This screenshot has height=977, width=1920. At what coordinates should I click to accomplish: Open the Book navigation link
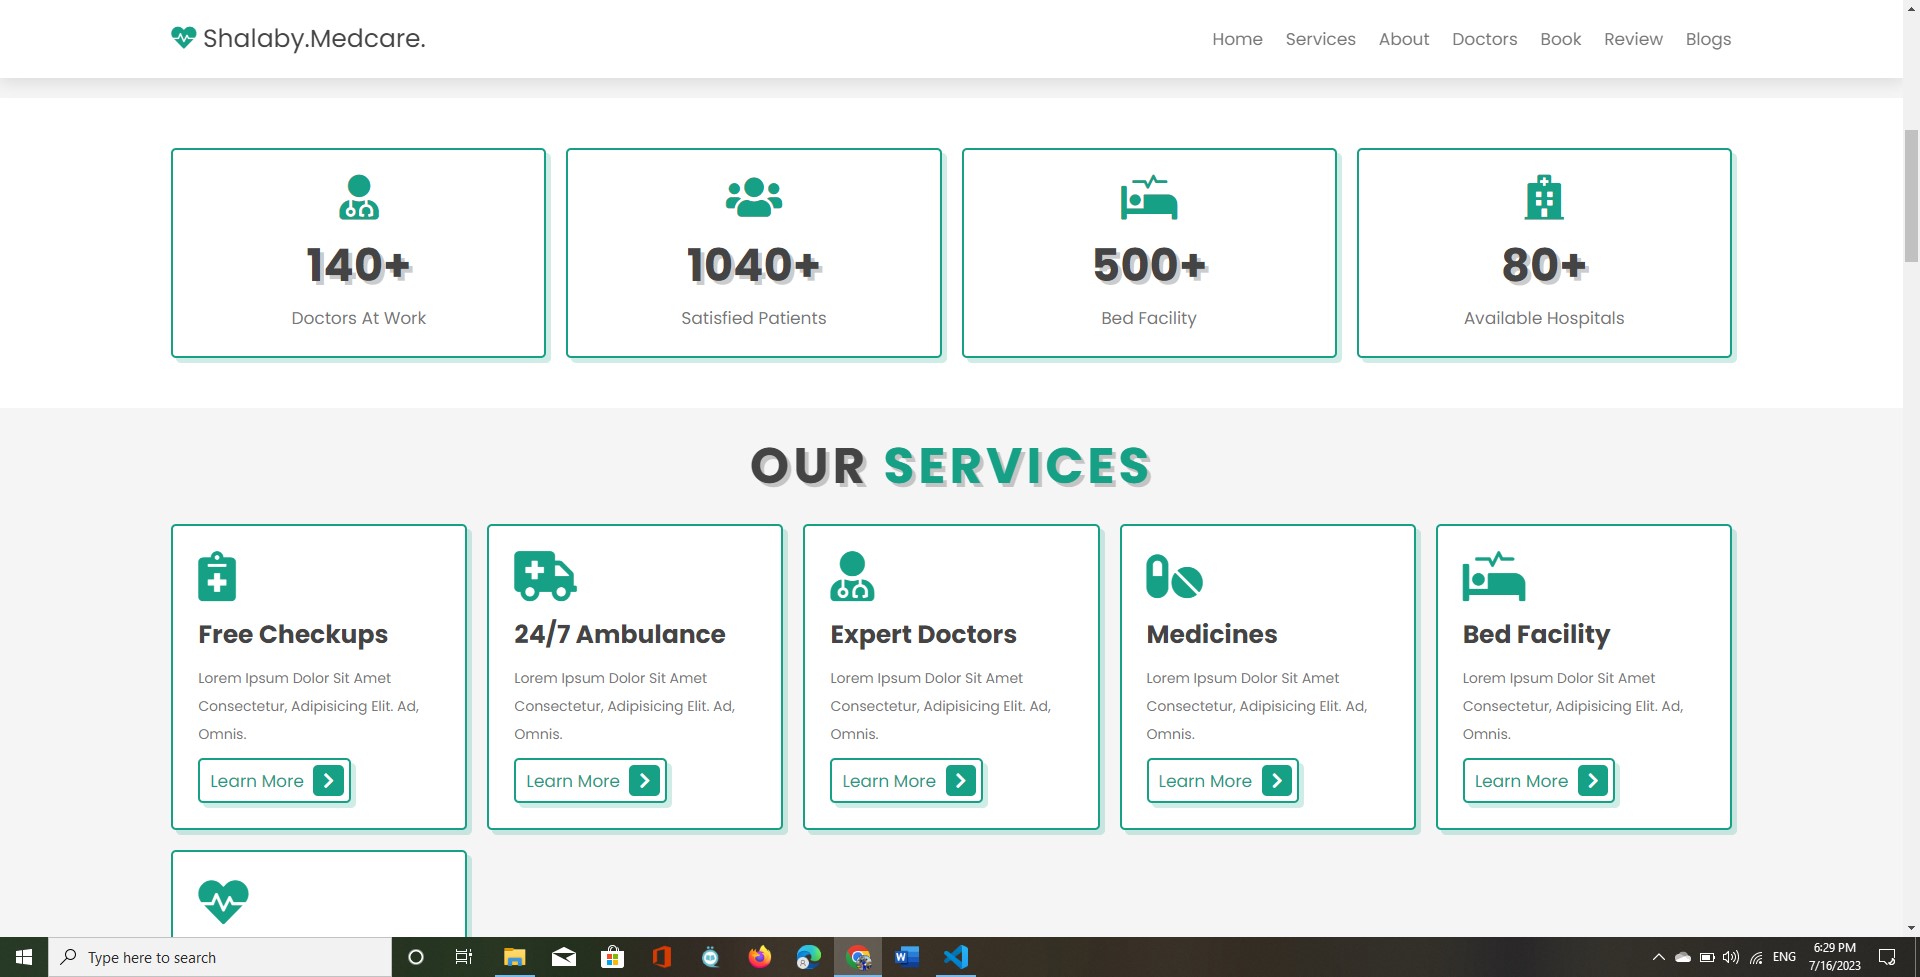[x=1560, y=39]
